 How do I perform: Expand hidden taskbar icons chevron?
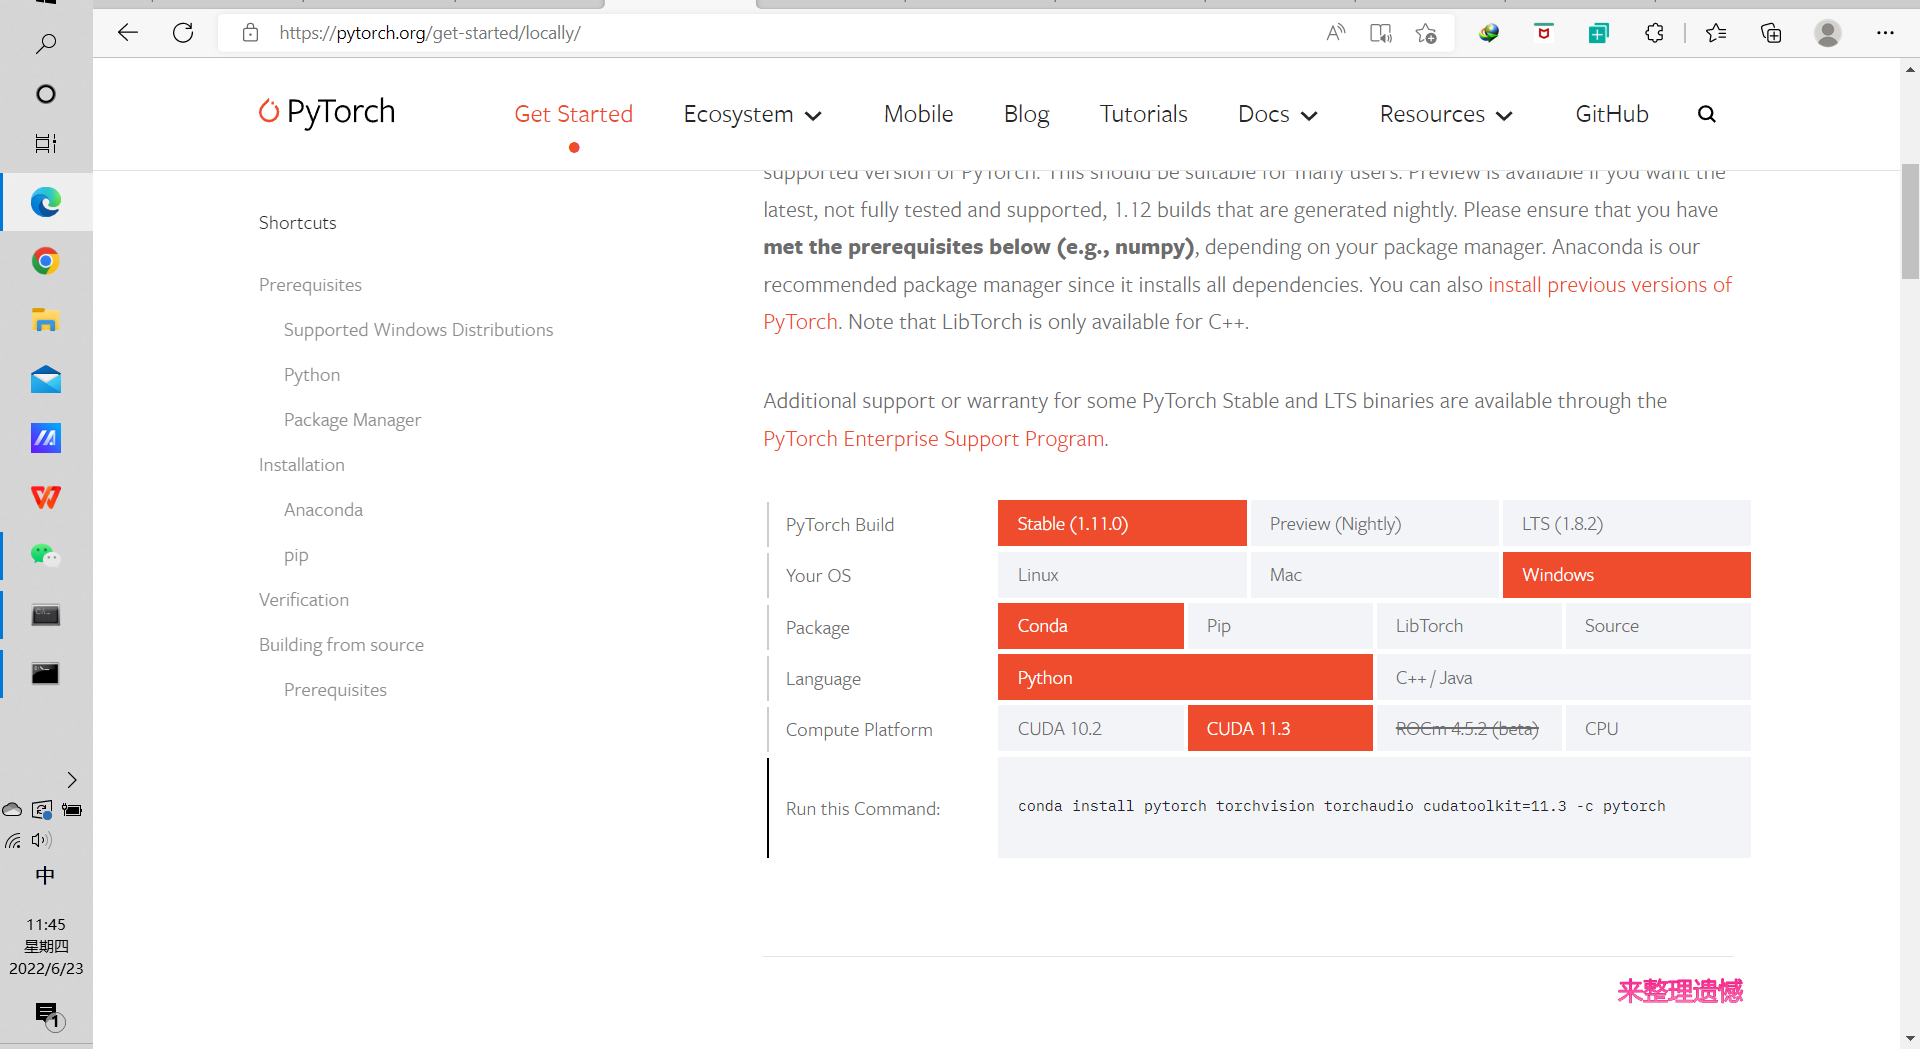tap(72, 780)
